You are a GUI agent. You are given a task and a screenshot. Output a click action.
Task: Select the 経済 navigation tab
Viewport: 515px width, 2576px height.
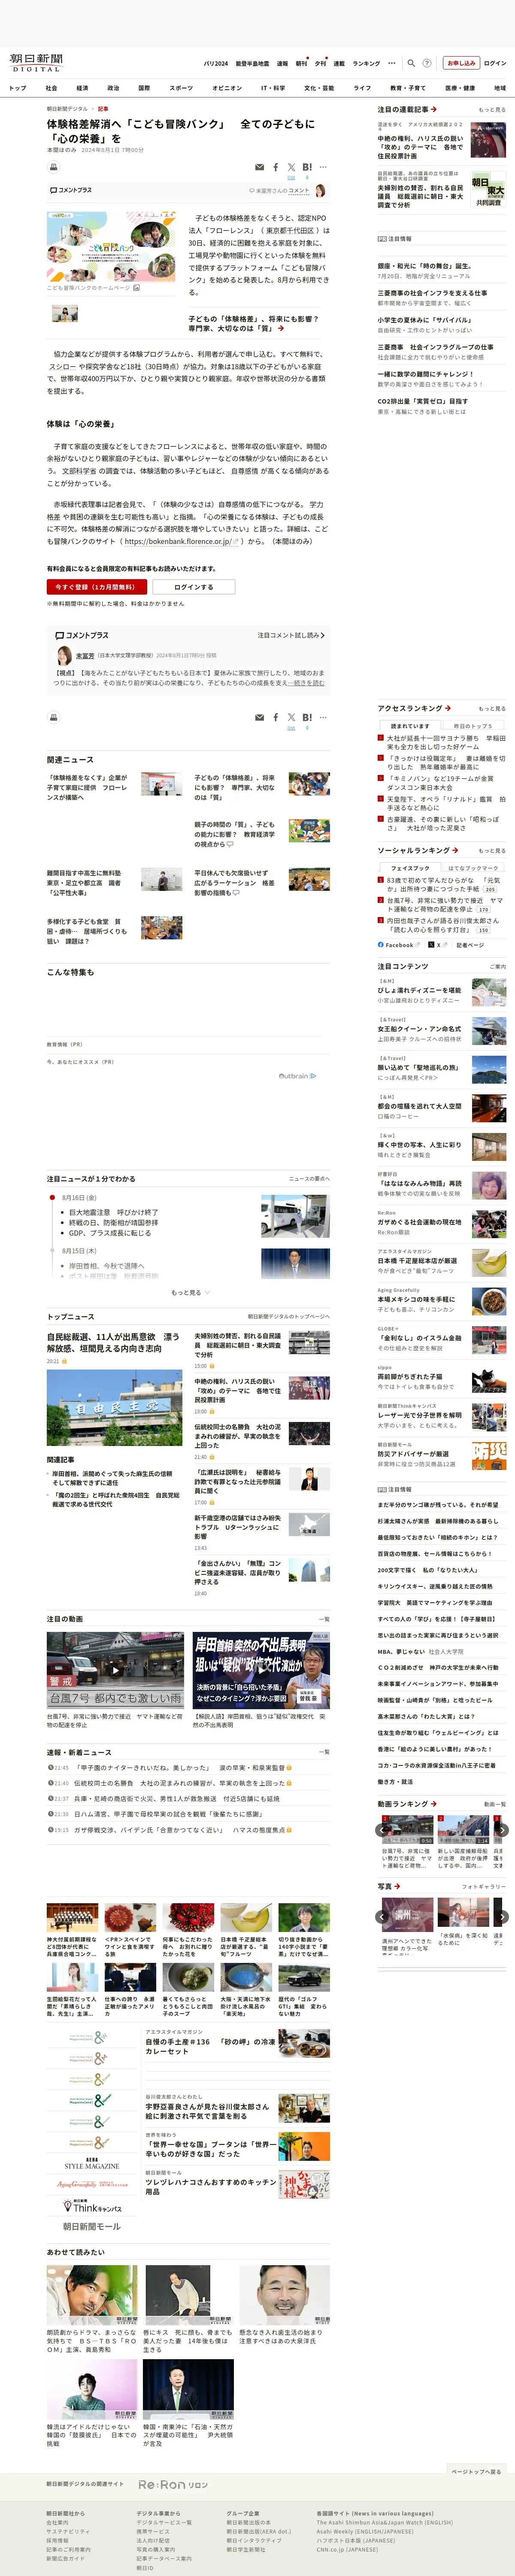tap(82, 88)
